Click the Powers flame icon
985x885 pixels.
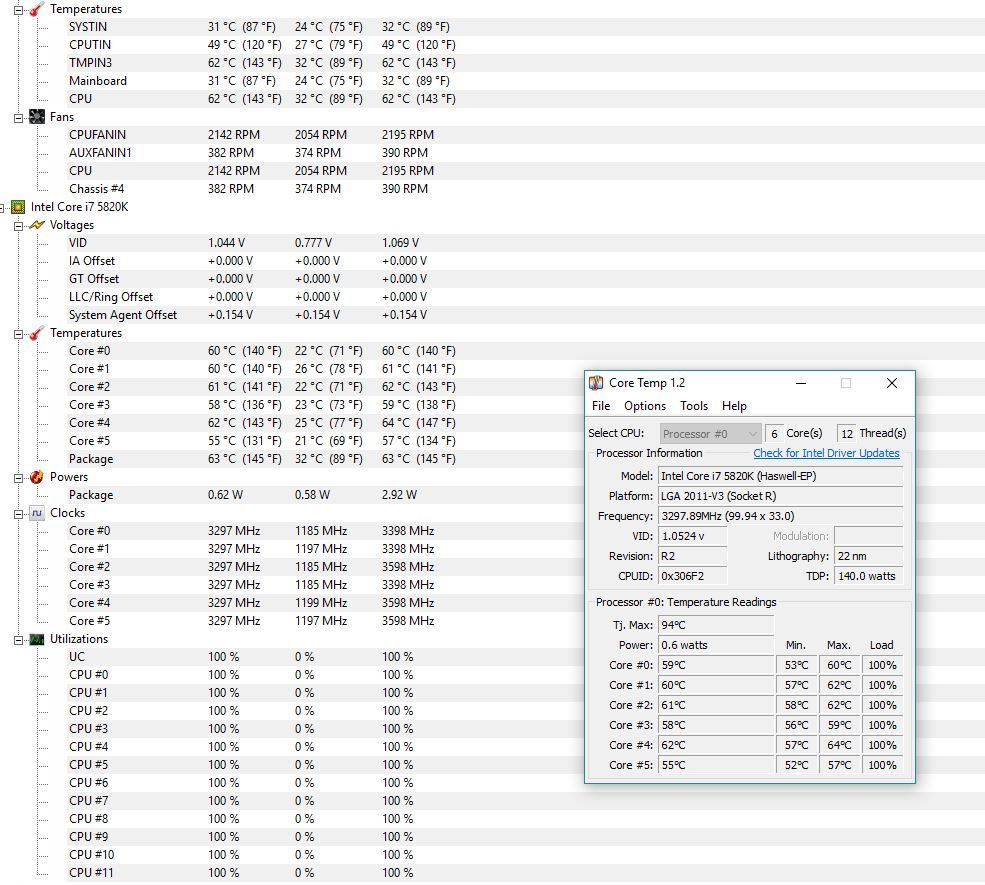(37, 477)
